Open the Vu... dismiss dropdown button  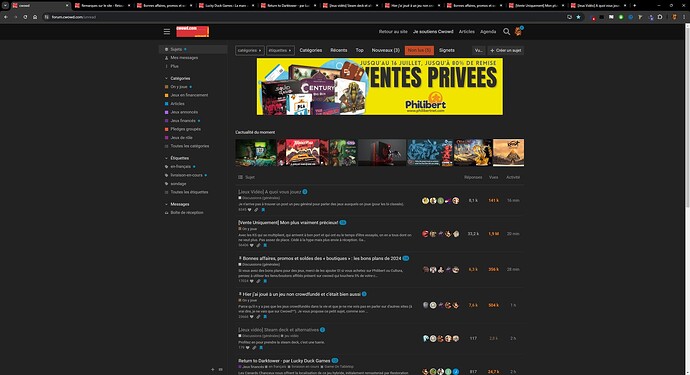click(x=478, y=51)
